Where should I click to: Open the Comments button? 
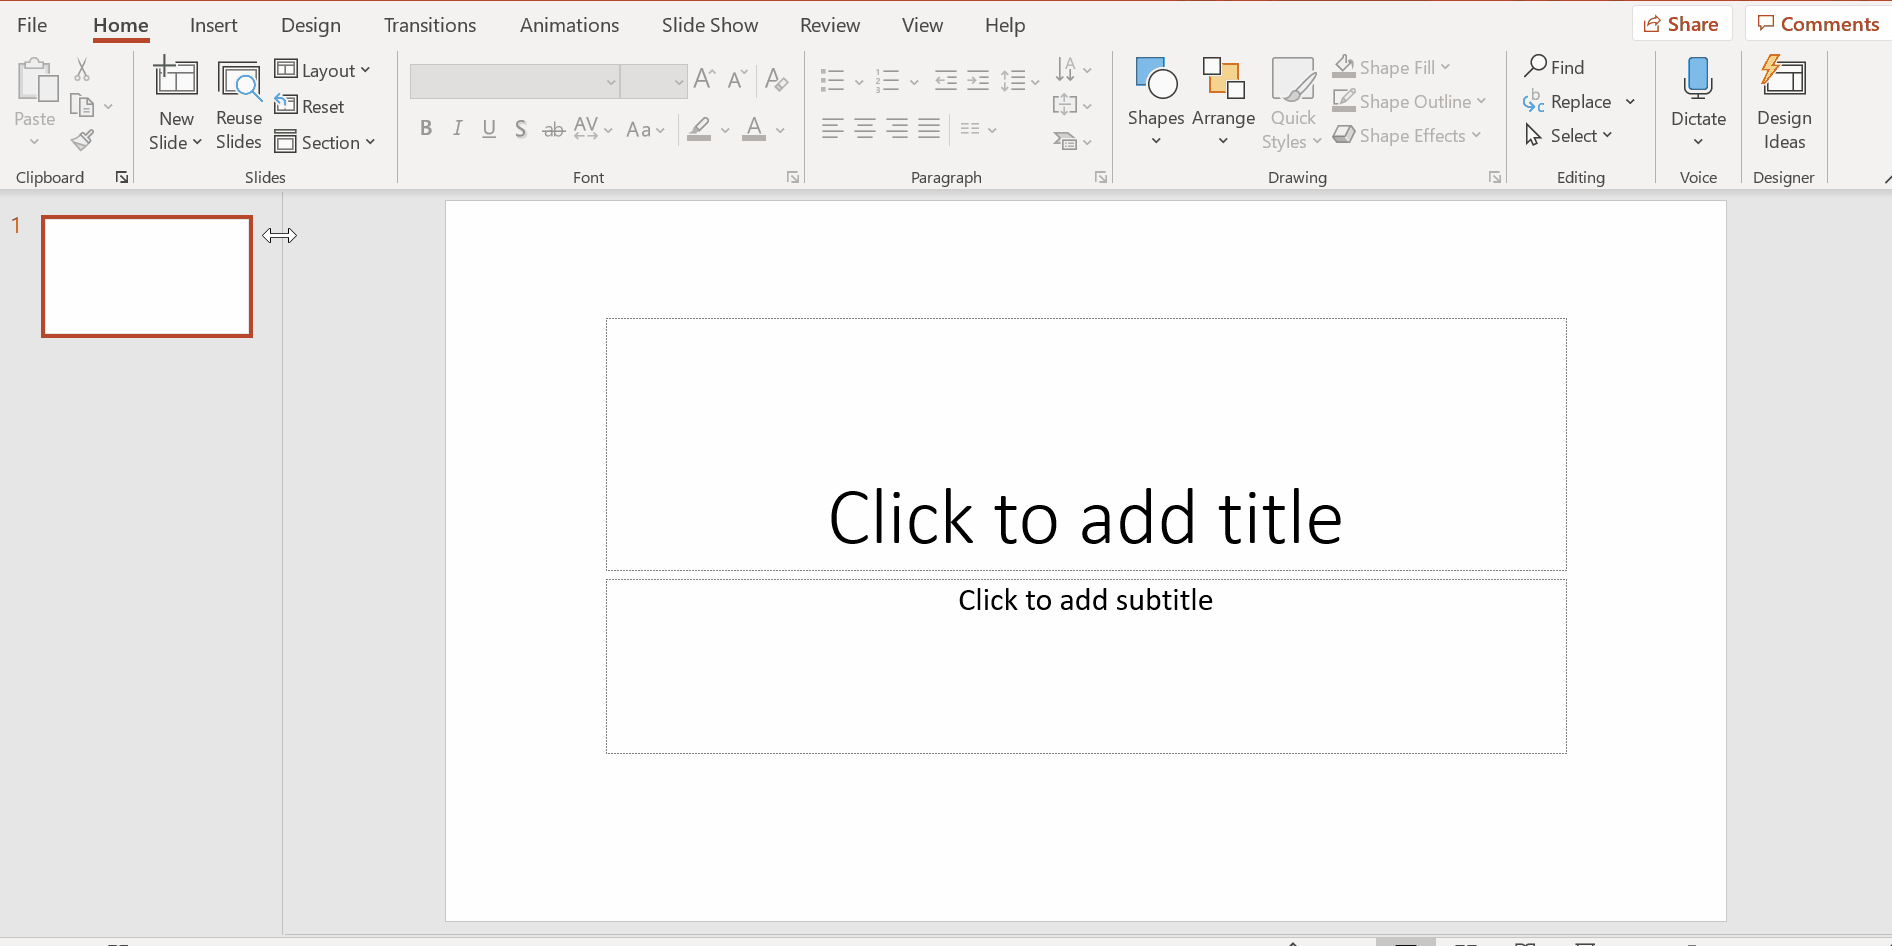(x=1818, y=24)
